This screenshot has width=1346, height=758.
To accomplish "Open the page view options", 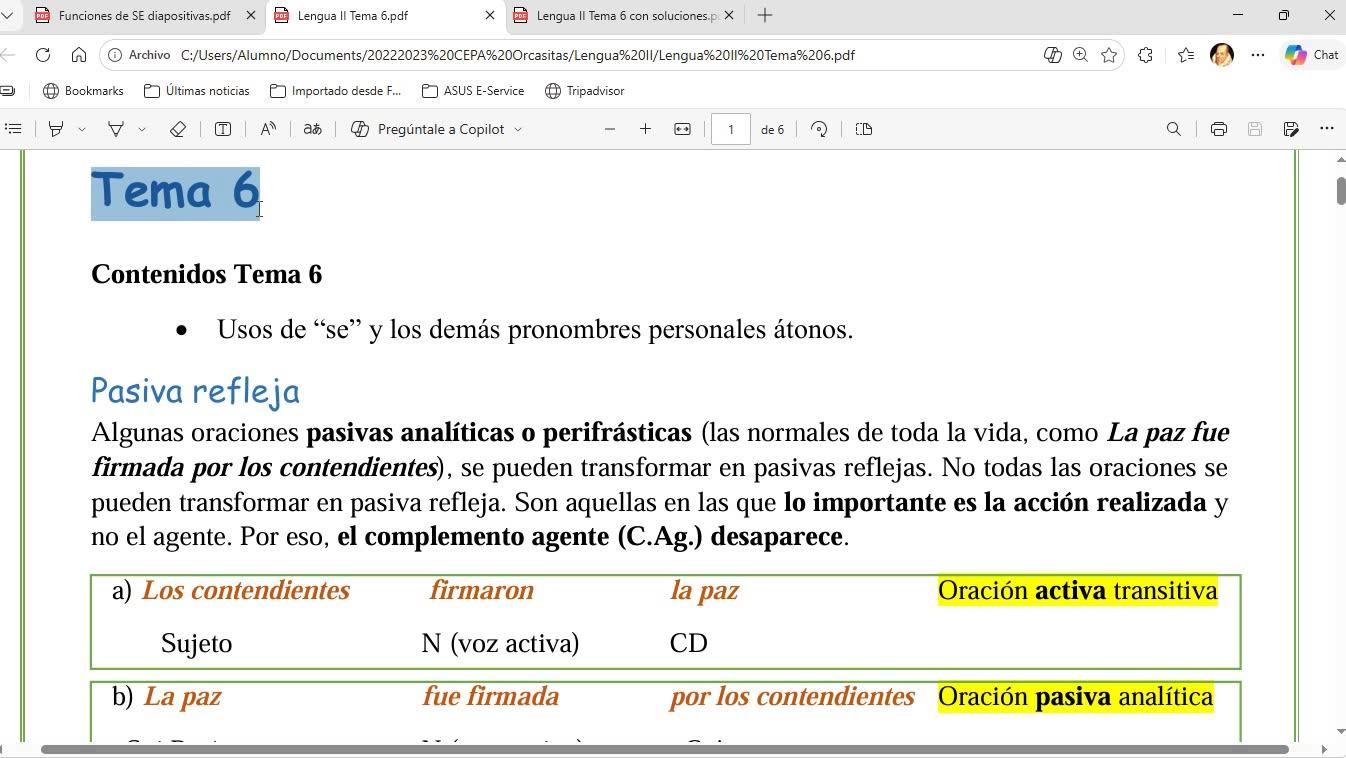I will [x=864, y=129].
